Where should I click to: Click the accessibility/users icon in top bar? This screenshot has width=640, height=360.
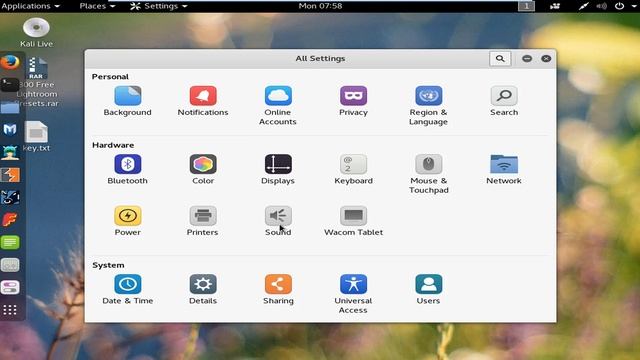pos(555,6)
